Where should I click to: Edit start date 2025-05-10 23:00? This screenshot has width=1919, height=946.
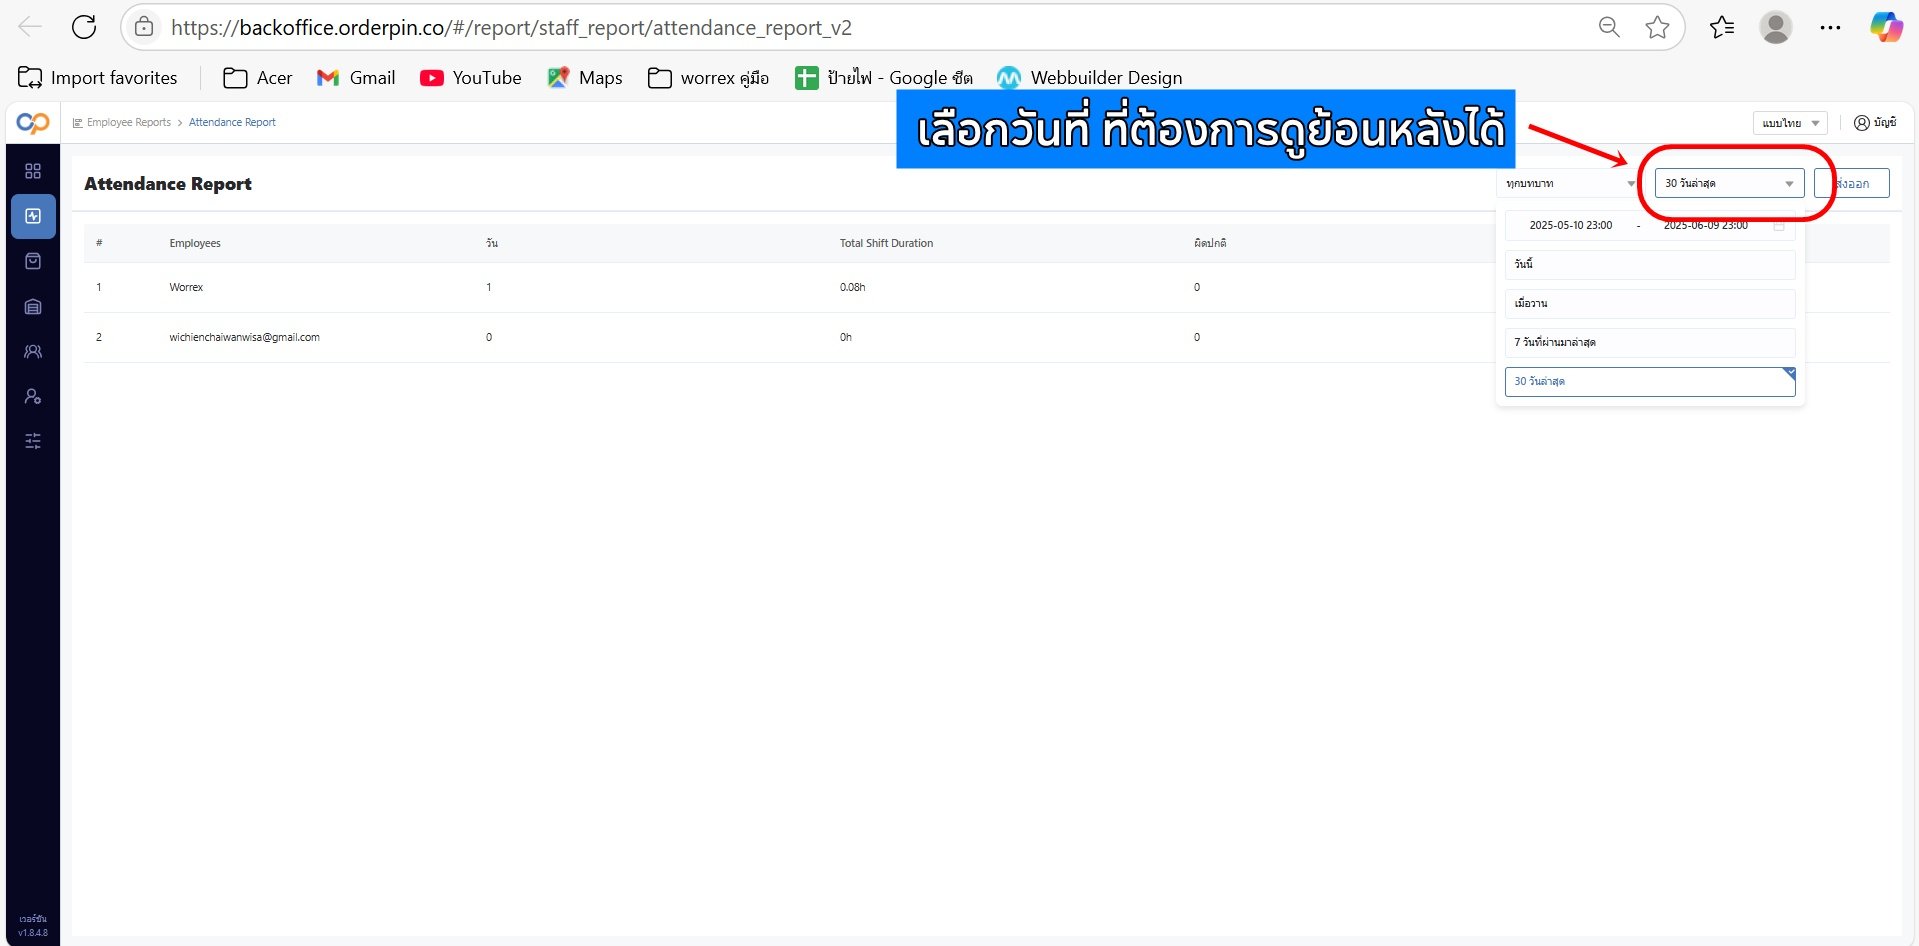1570,226
